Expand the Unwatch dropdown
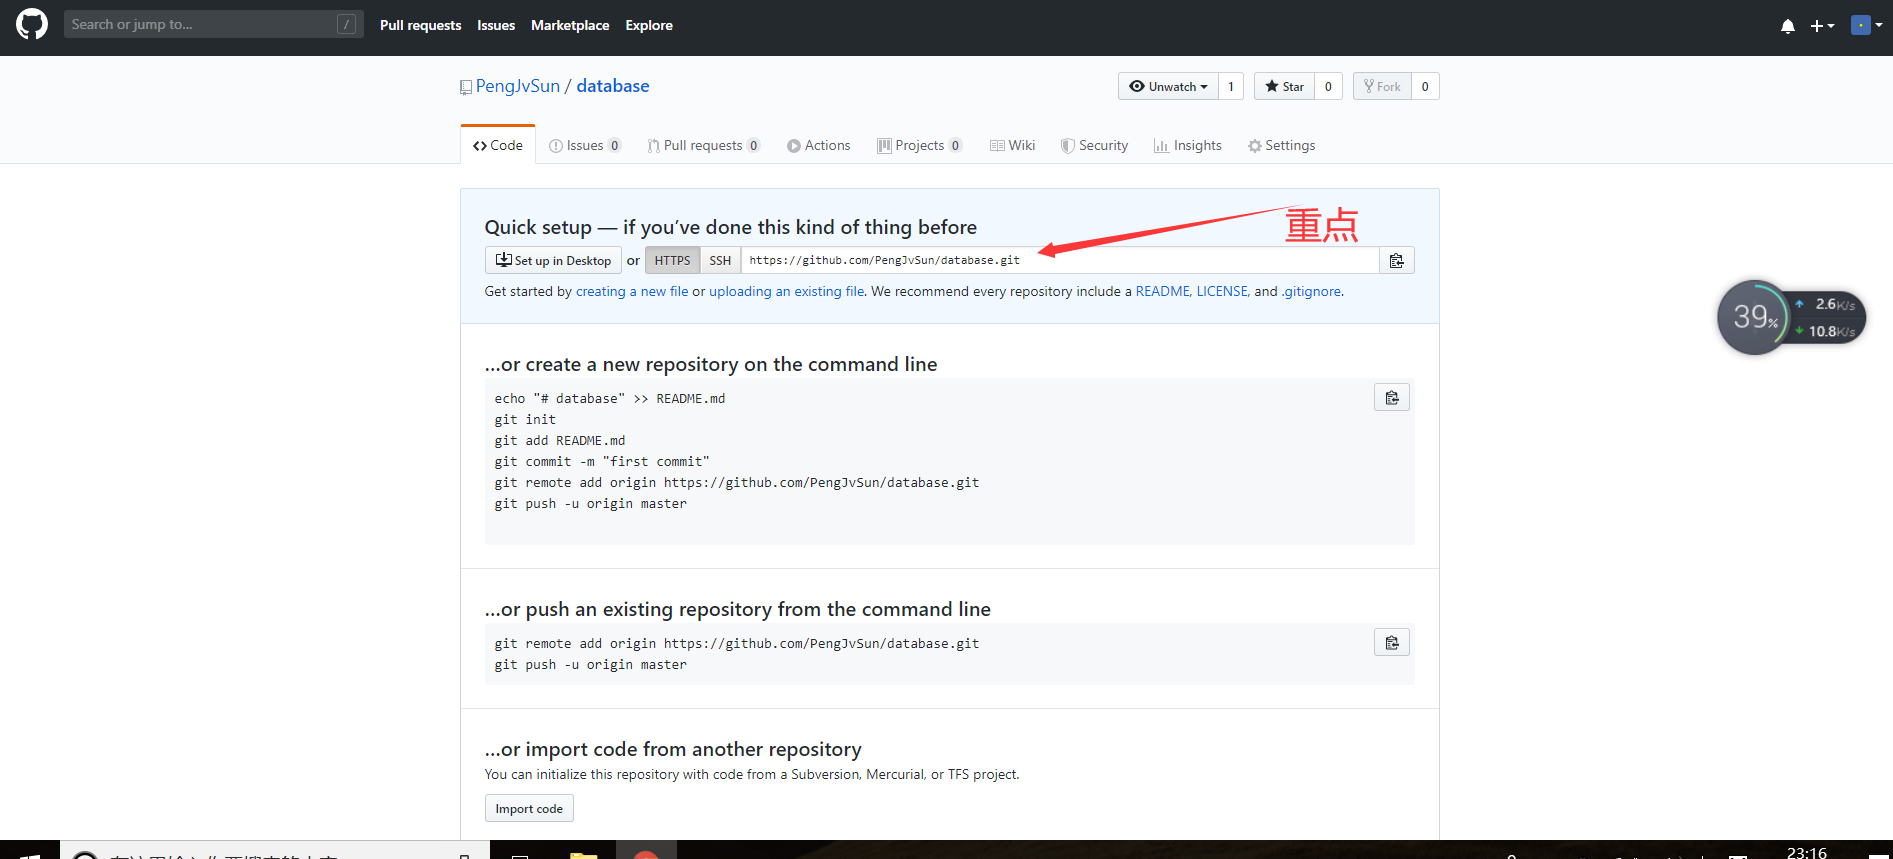 point(1168,86)
